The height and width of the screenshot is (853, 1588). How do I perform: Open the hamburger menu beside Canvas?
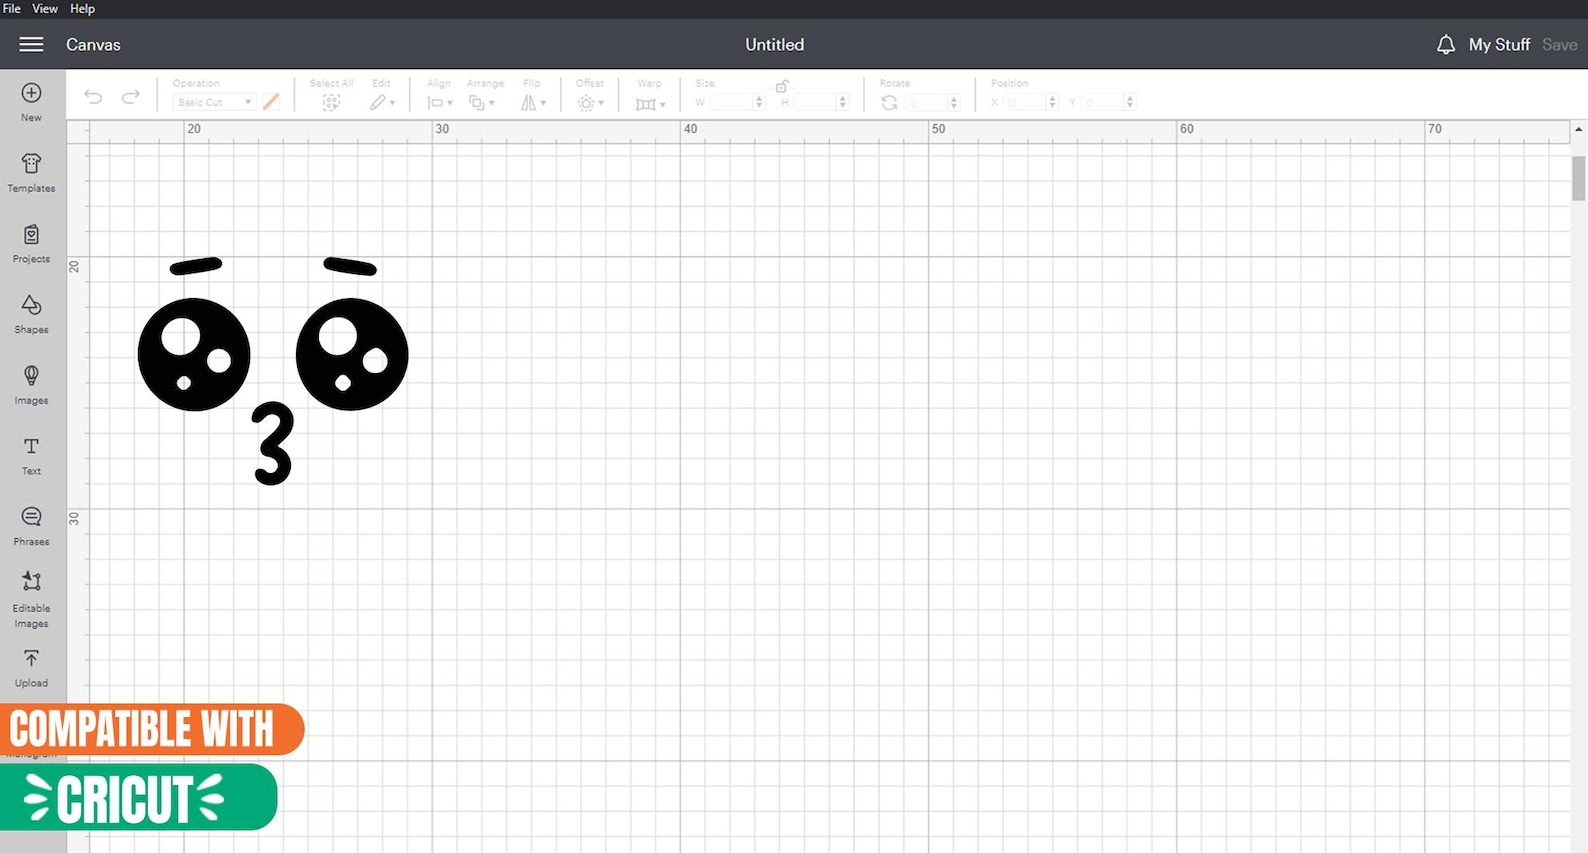[x=31, y=44]
